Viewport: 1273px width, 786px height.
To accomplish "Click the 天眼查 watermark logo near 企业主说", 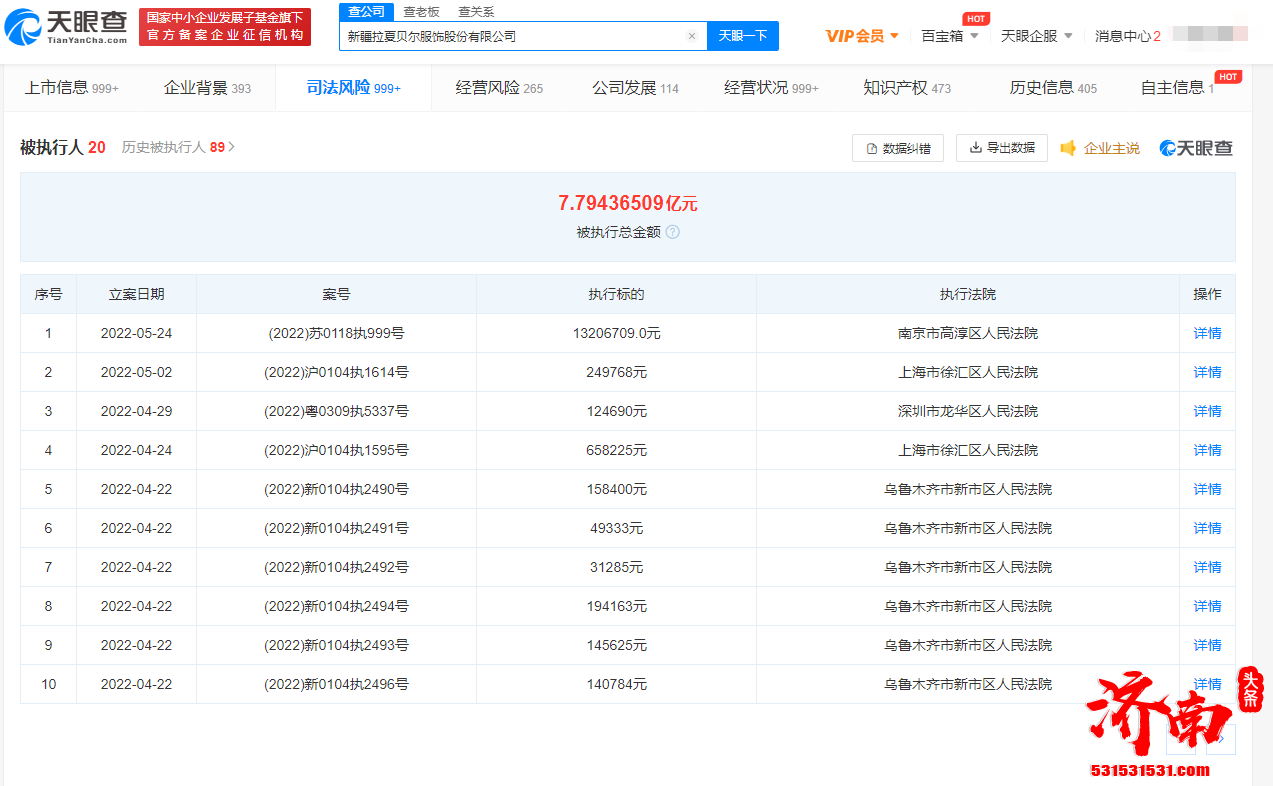I will (1196, 148).
